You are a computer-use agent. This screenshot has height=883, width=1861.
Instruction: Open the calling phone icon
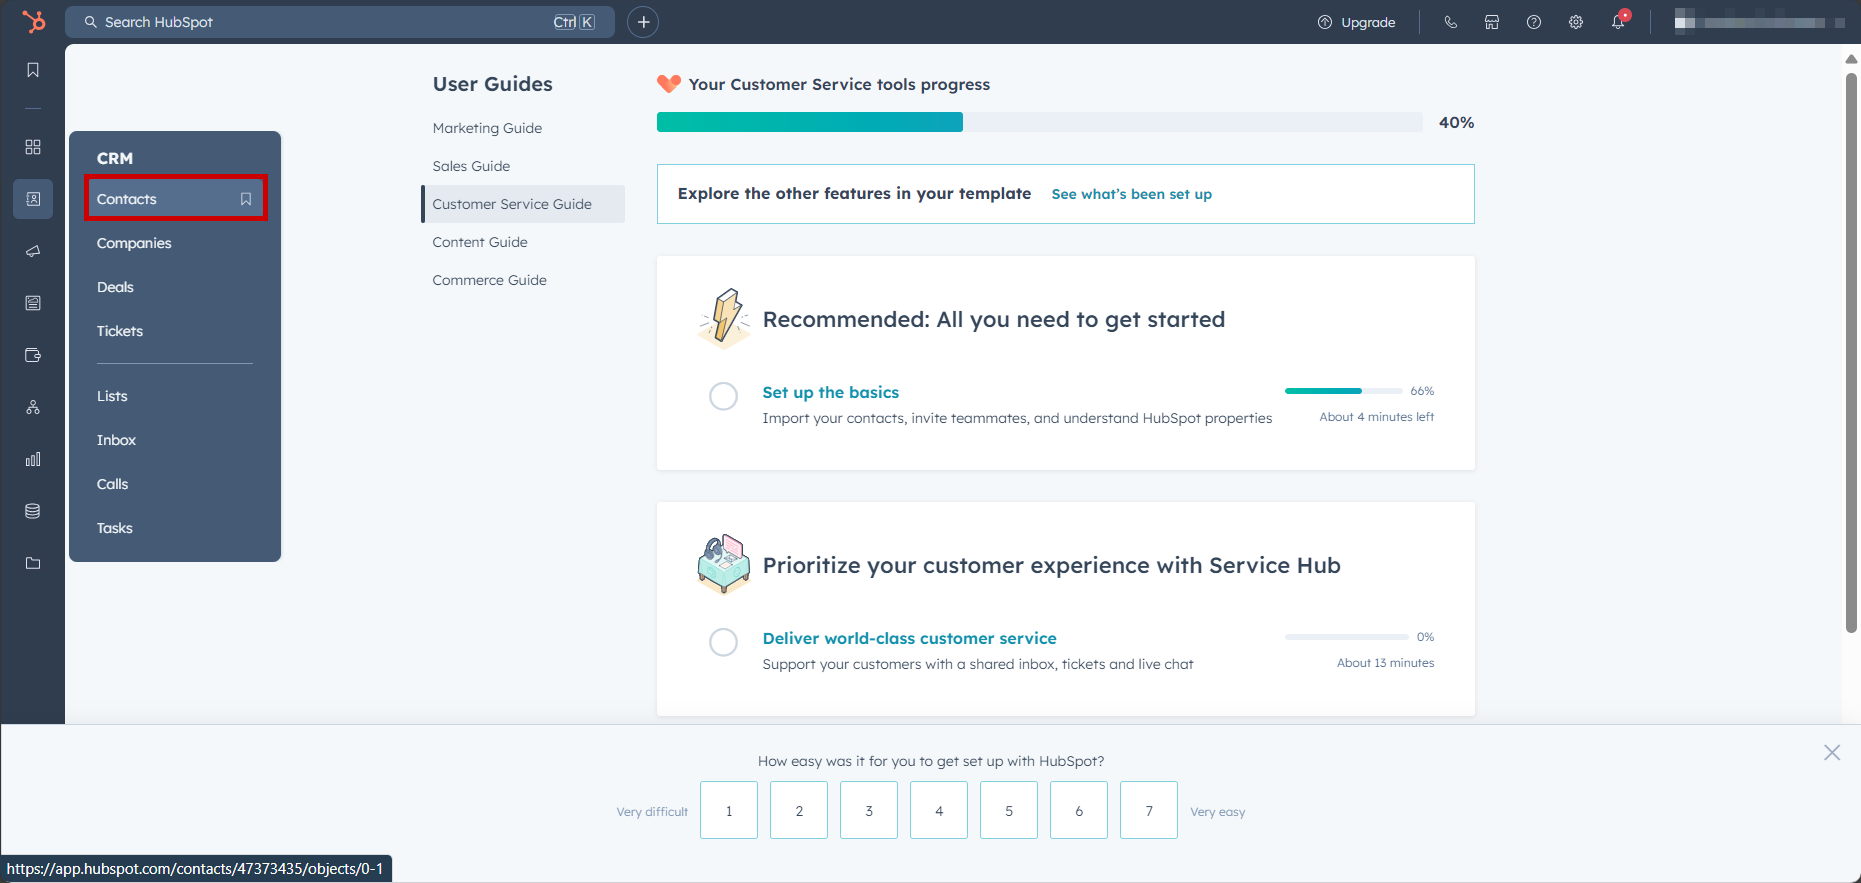coord(1450,22)
